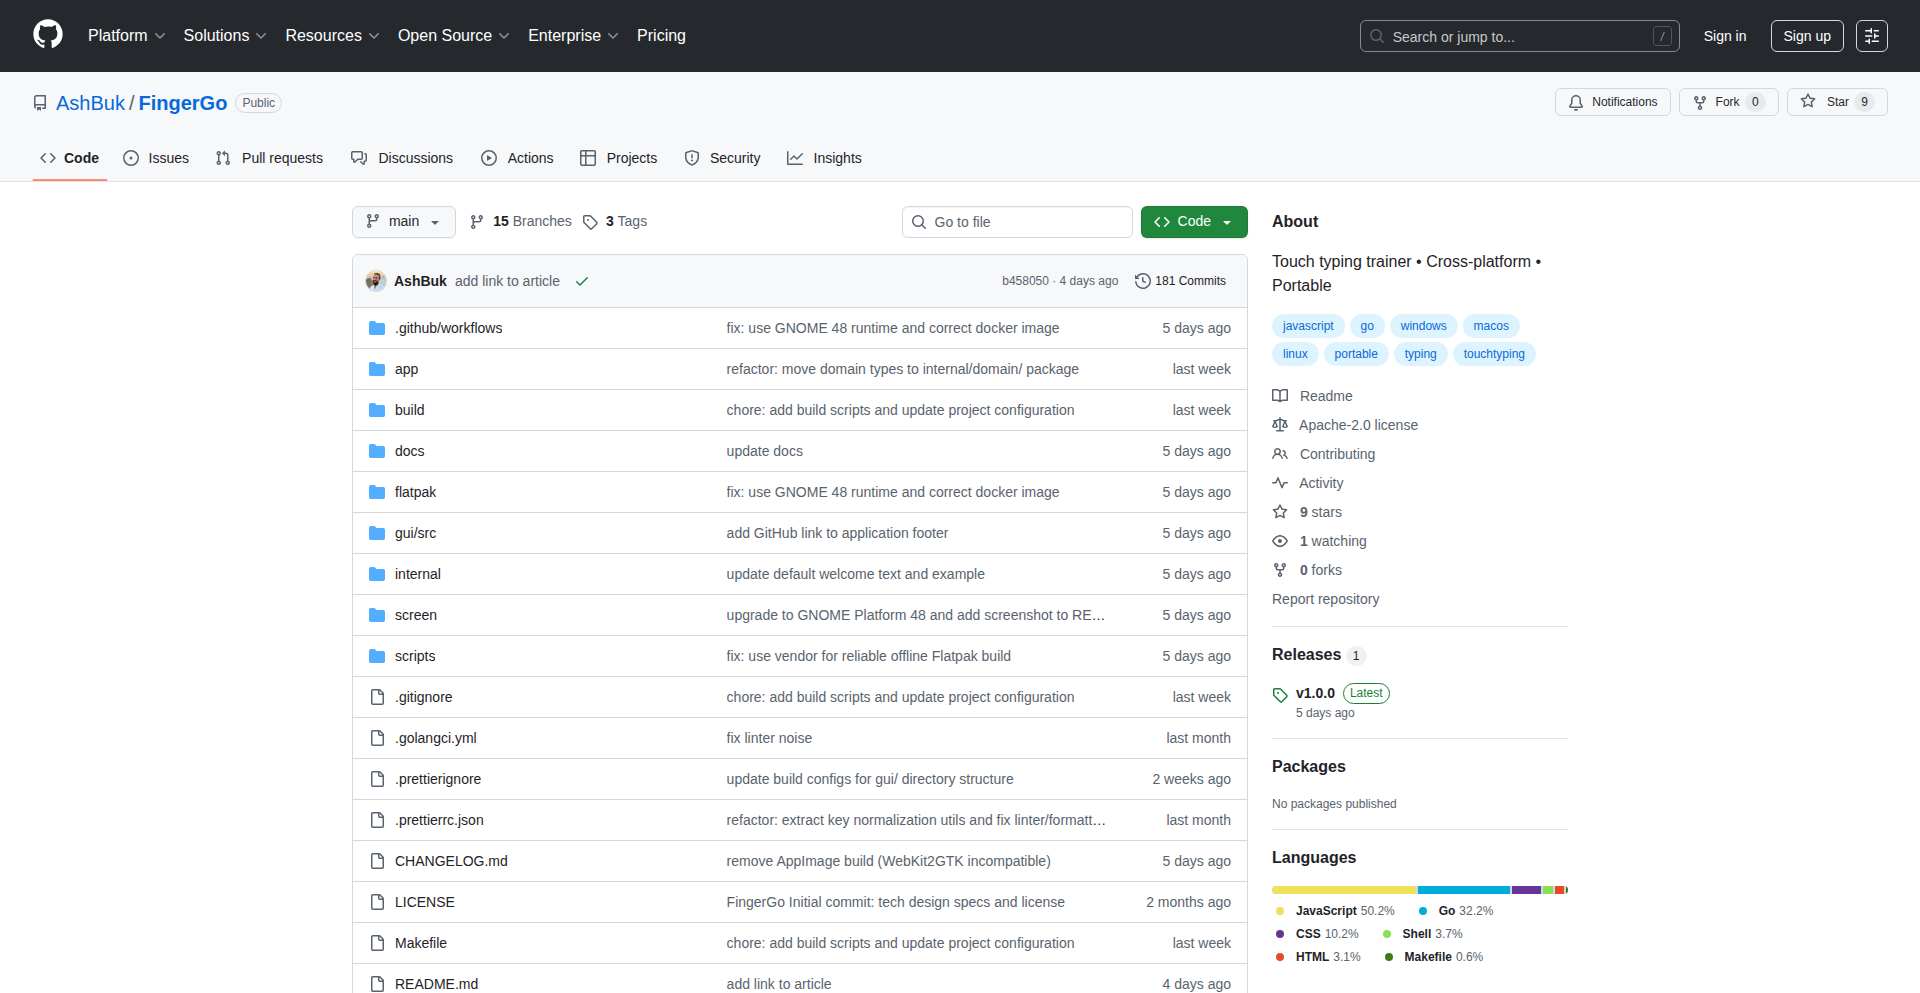Image resolution: width=1920 pixels, height=993 pixels.
Task: Open the Apache-2.0 license link
Action: coord(1357,425)
